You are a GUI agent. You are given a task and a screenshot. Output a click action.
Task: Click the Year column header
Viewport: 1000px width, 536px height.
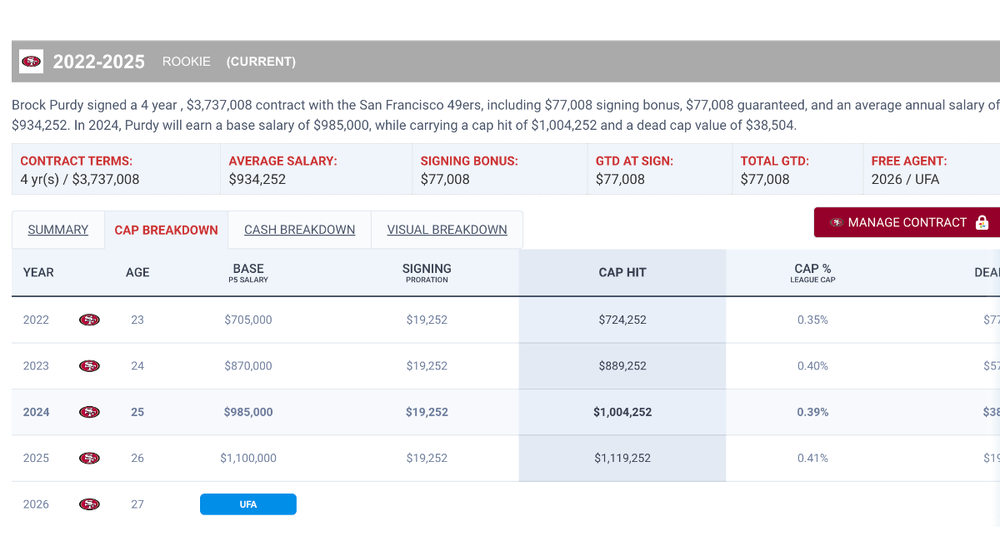pyautogui.click(x=39, y=272)
